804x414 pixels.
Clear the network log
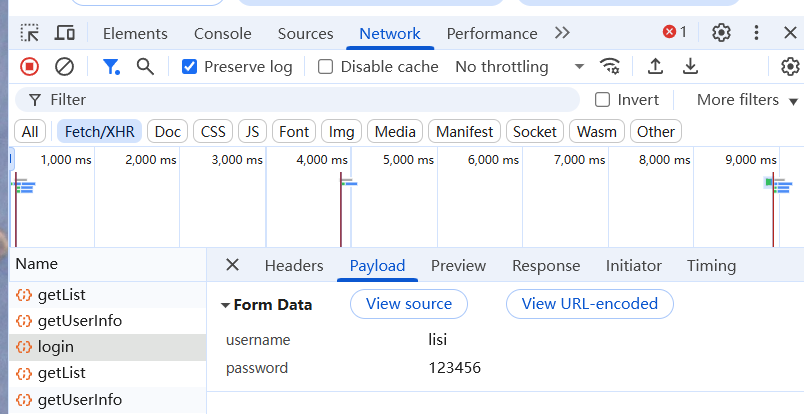(64, 67)
